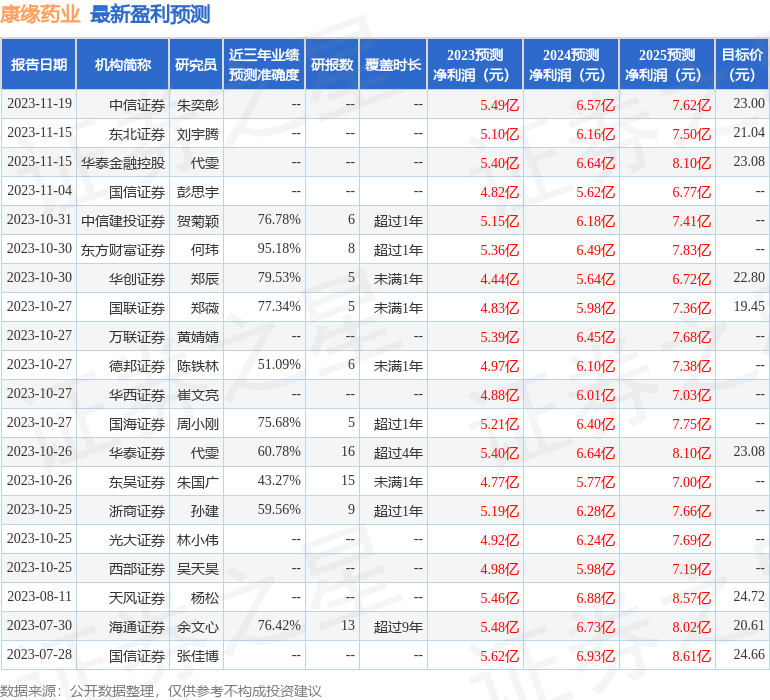The width and height of the screenshot is (770, 700).
Task: Click target price 19.45
Action: pos(749,307)
